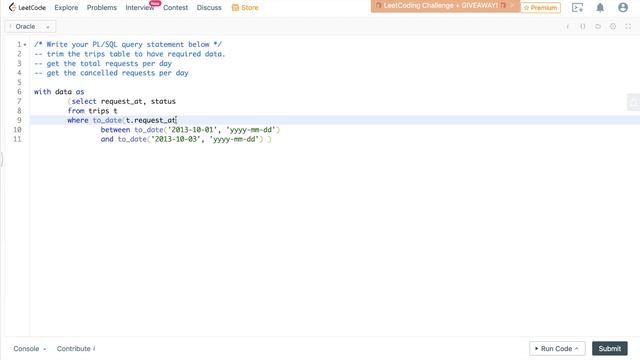Image resolution: width=640 pixels, height=360 pixels.
Task: Click the reset to default code braces icon
Action: pos(582,27)
